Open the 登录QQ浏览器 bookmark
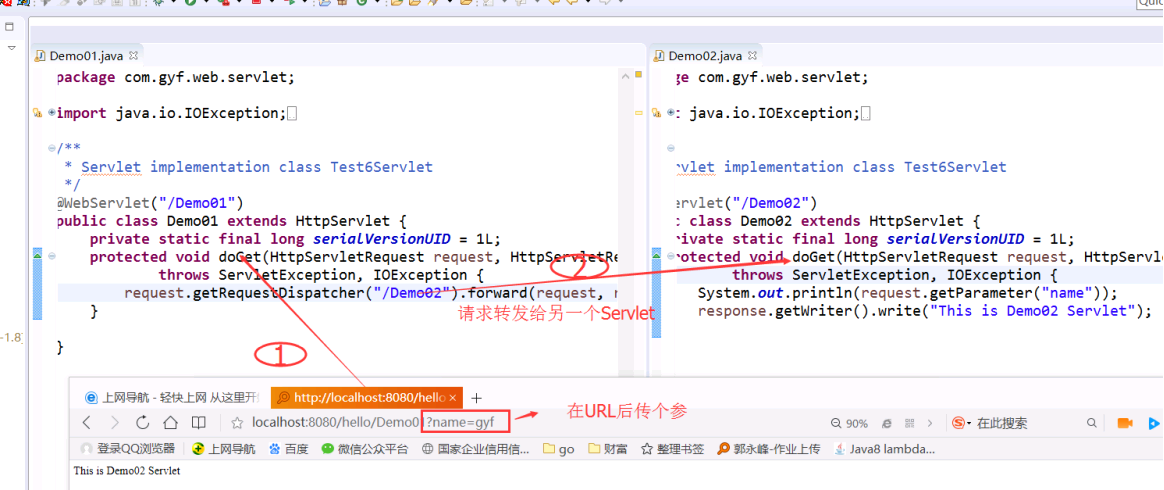Image resolution: width=1164 pixels, height=490 pixels. 127,448
